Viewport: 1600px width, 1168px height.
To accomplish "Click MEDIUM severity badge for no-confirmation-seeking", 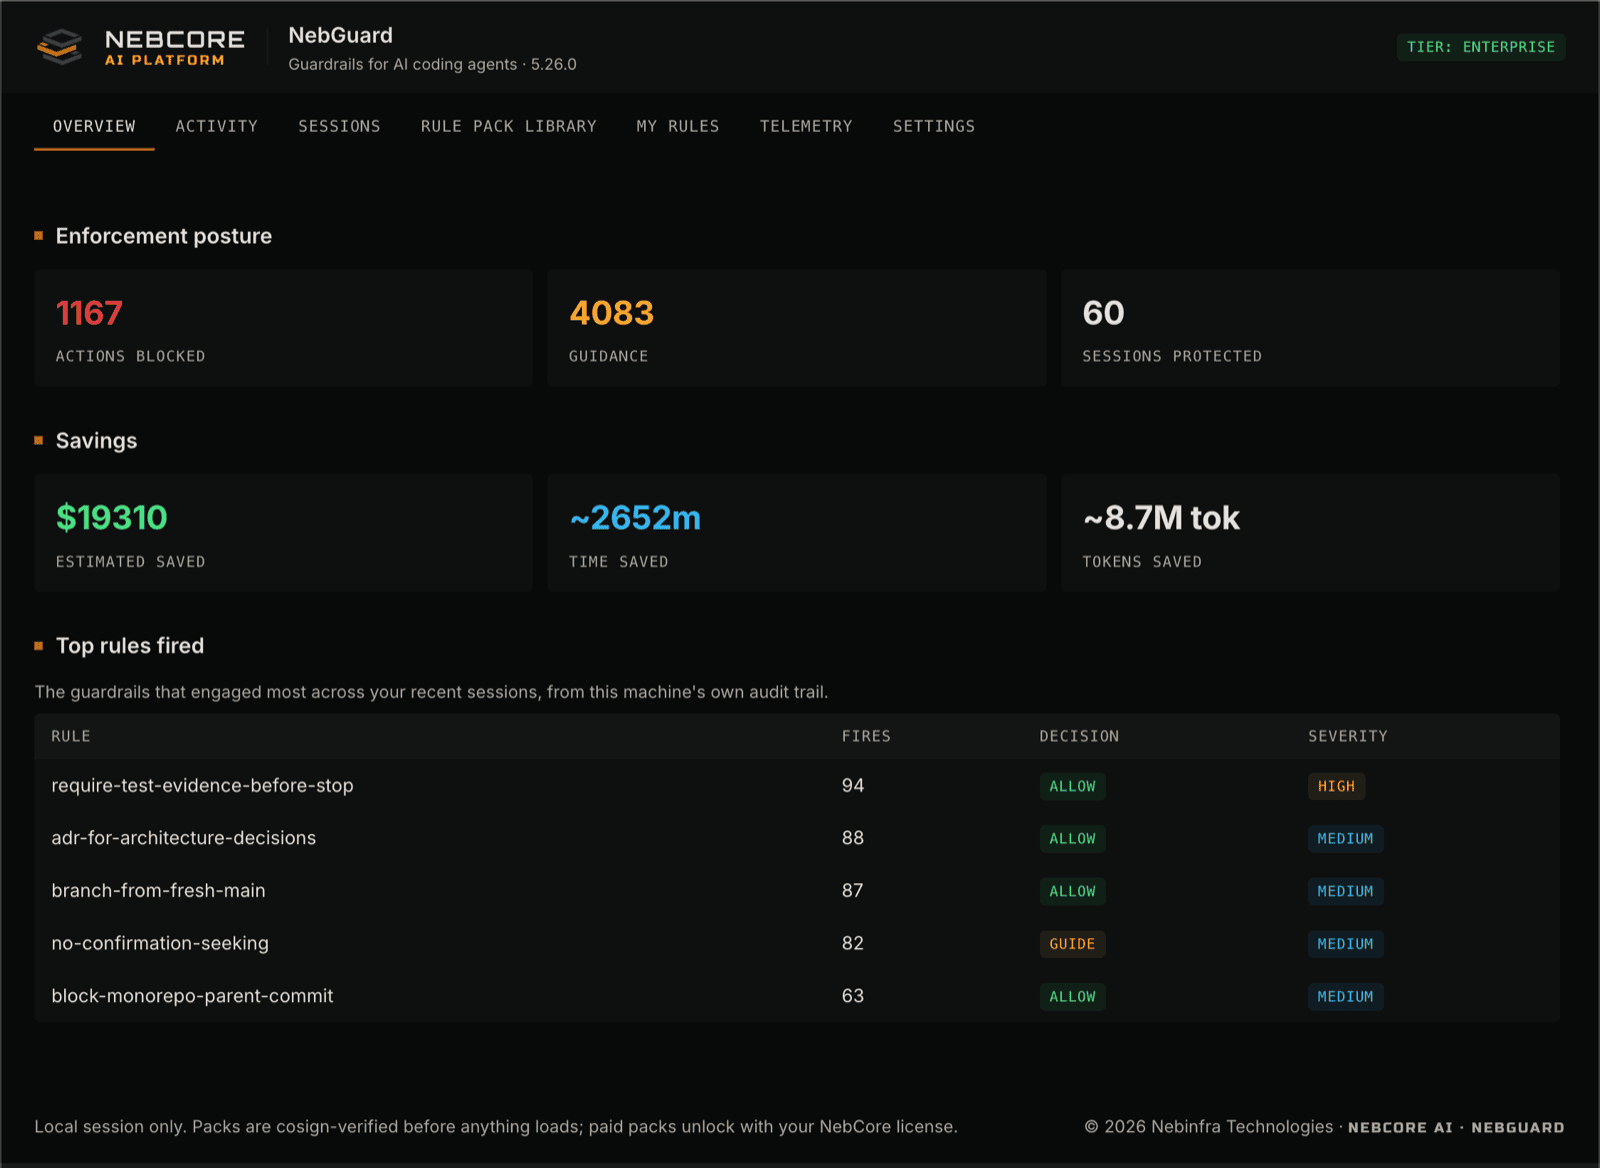I will 1346,944.
